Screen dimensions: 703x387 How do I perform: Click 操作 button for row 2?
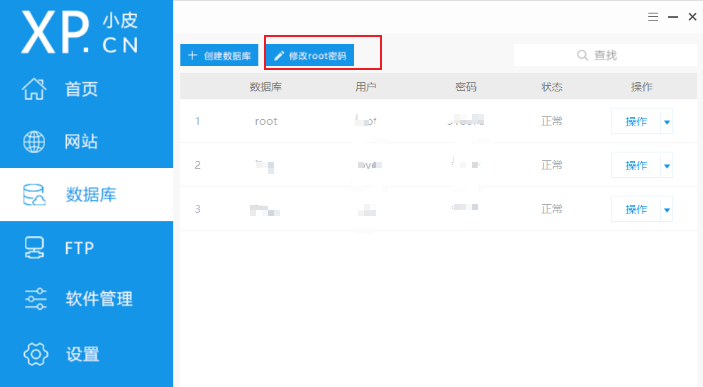click(x=636, y=165)
